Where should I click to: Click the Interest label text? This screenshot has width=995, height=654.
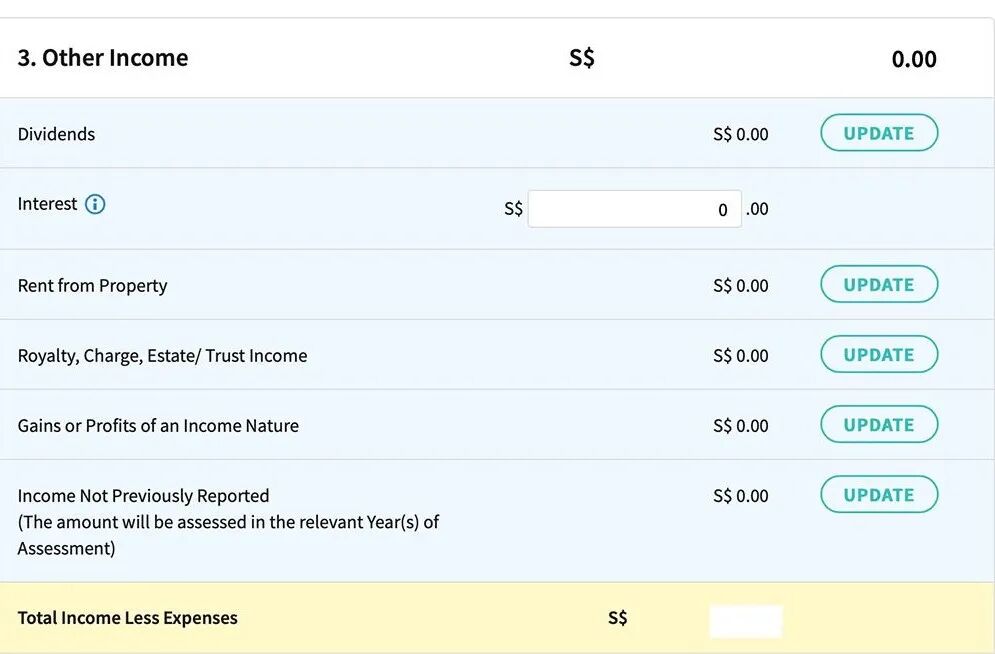tap(47, 204)
